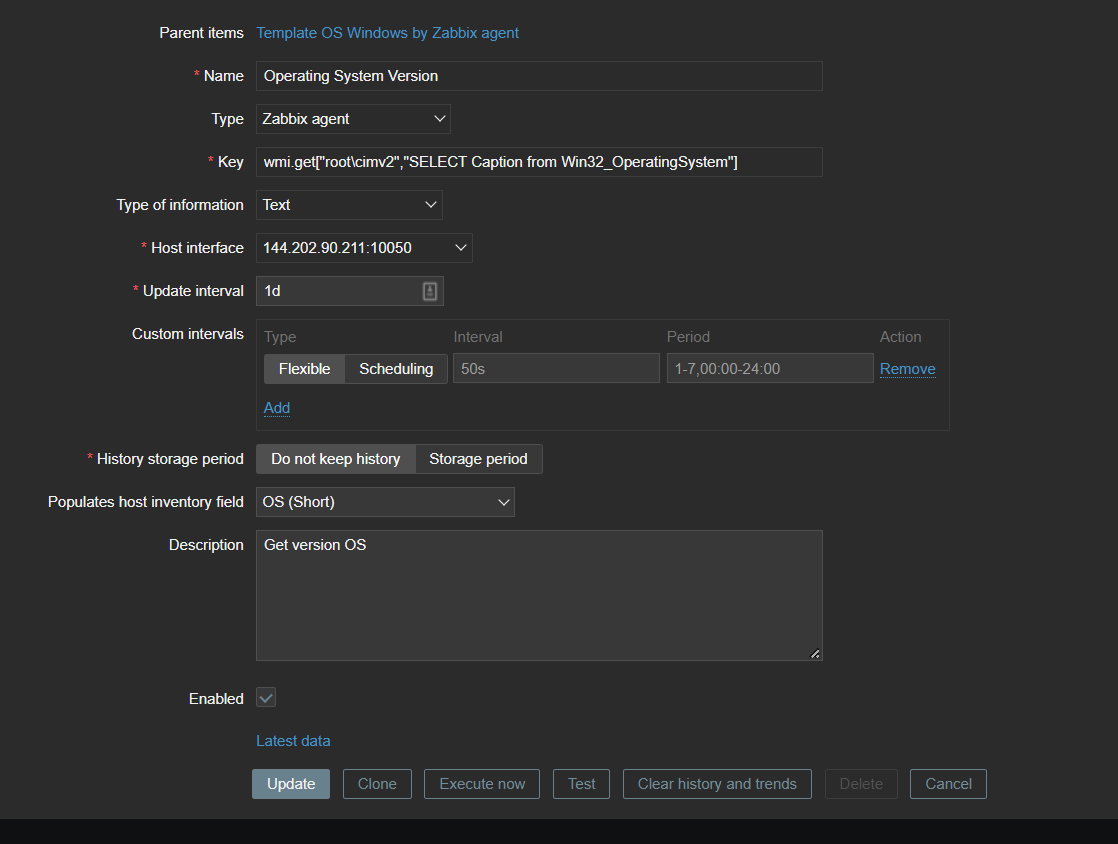Click Clear history and trends button
1118x844 pixels.
click(x=717, y=784)
